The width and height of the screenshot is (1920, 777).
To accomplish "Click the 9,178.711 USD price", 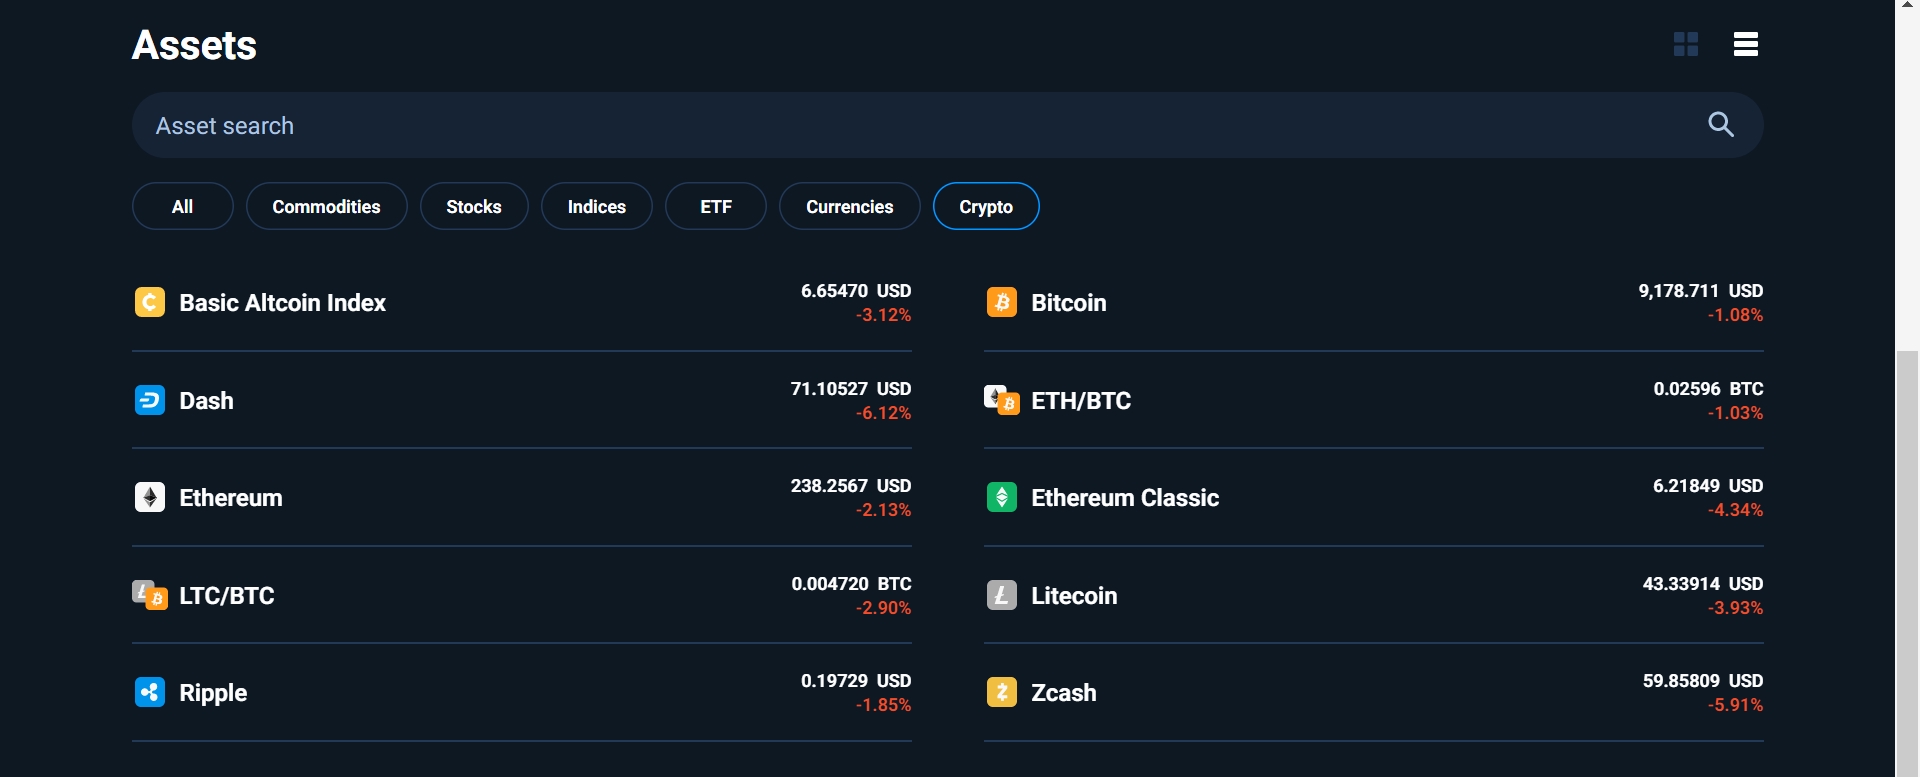I will point(1701,291).
